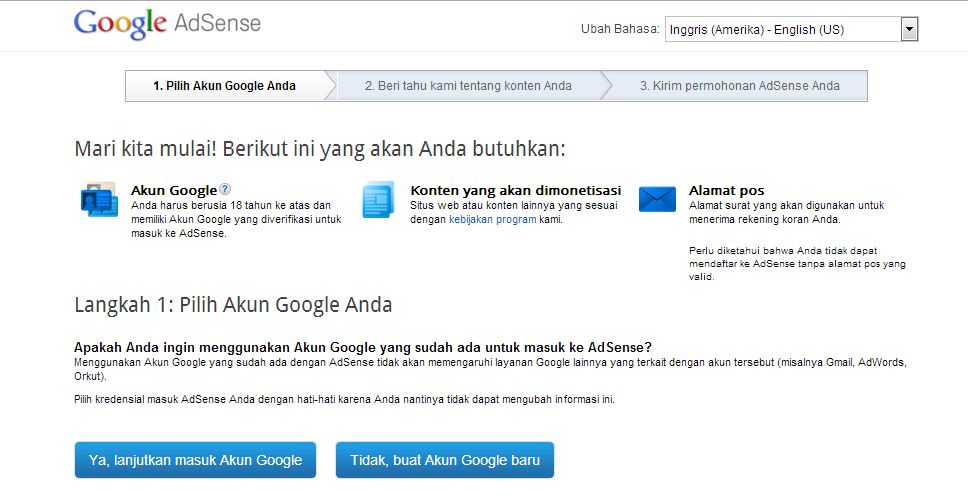
Task: Click Tidak, buat Akun Google baru button
Action: [x=445, y=460]
